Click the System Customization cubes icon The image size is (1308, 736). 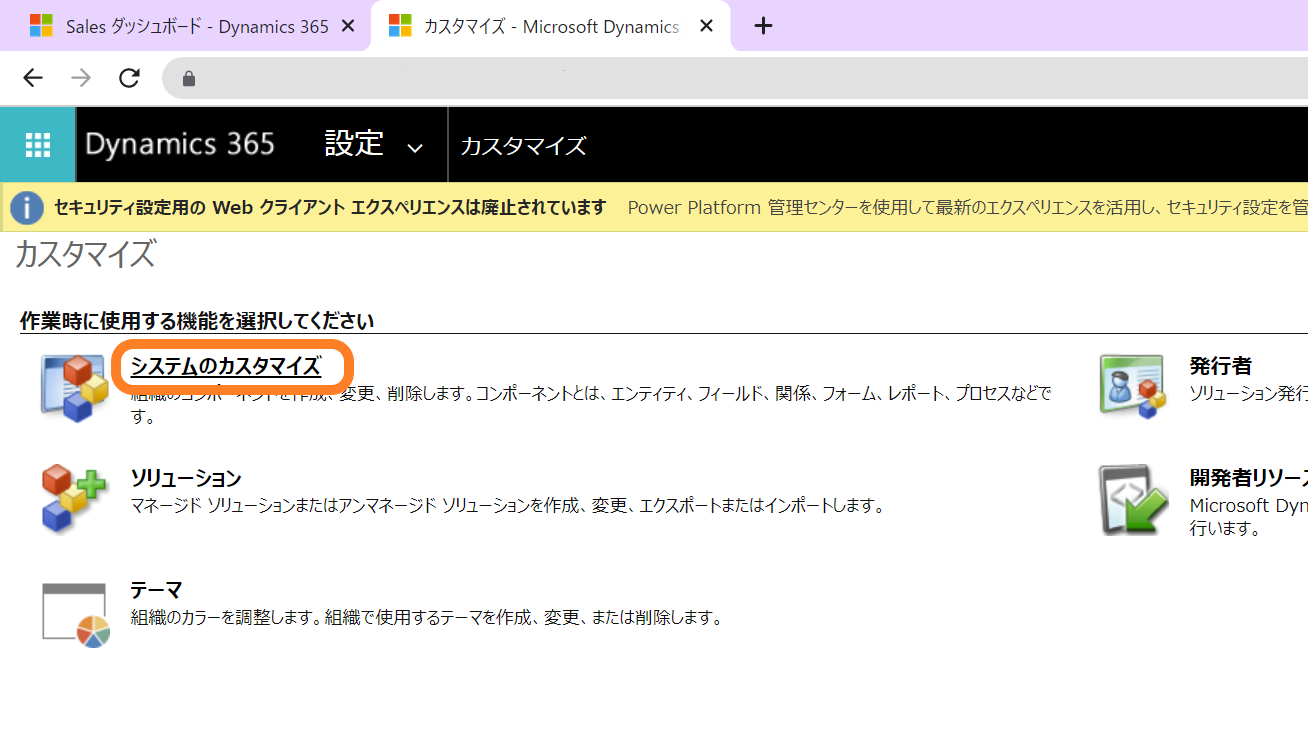pyautogui.click(x=74, y=387)
